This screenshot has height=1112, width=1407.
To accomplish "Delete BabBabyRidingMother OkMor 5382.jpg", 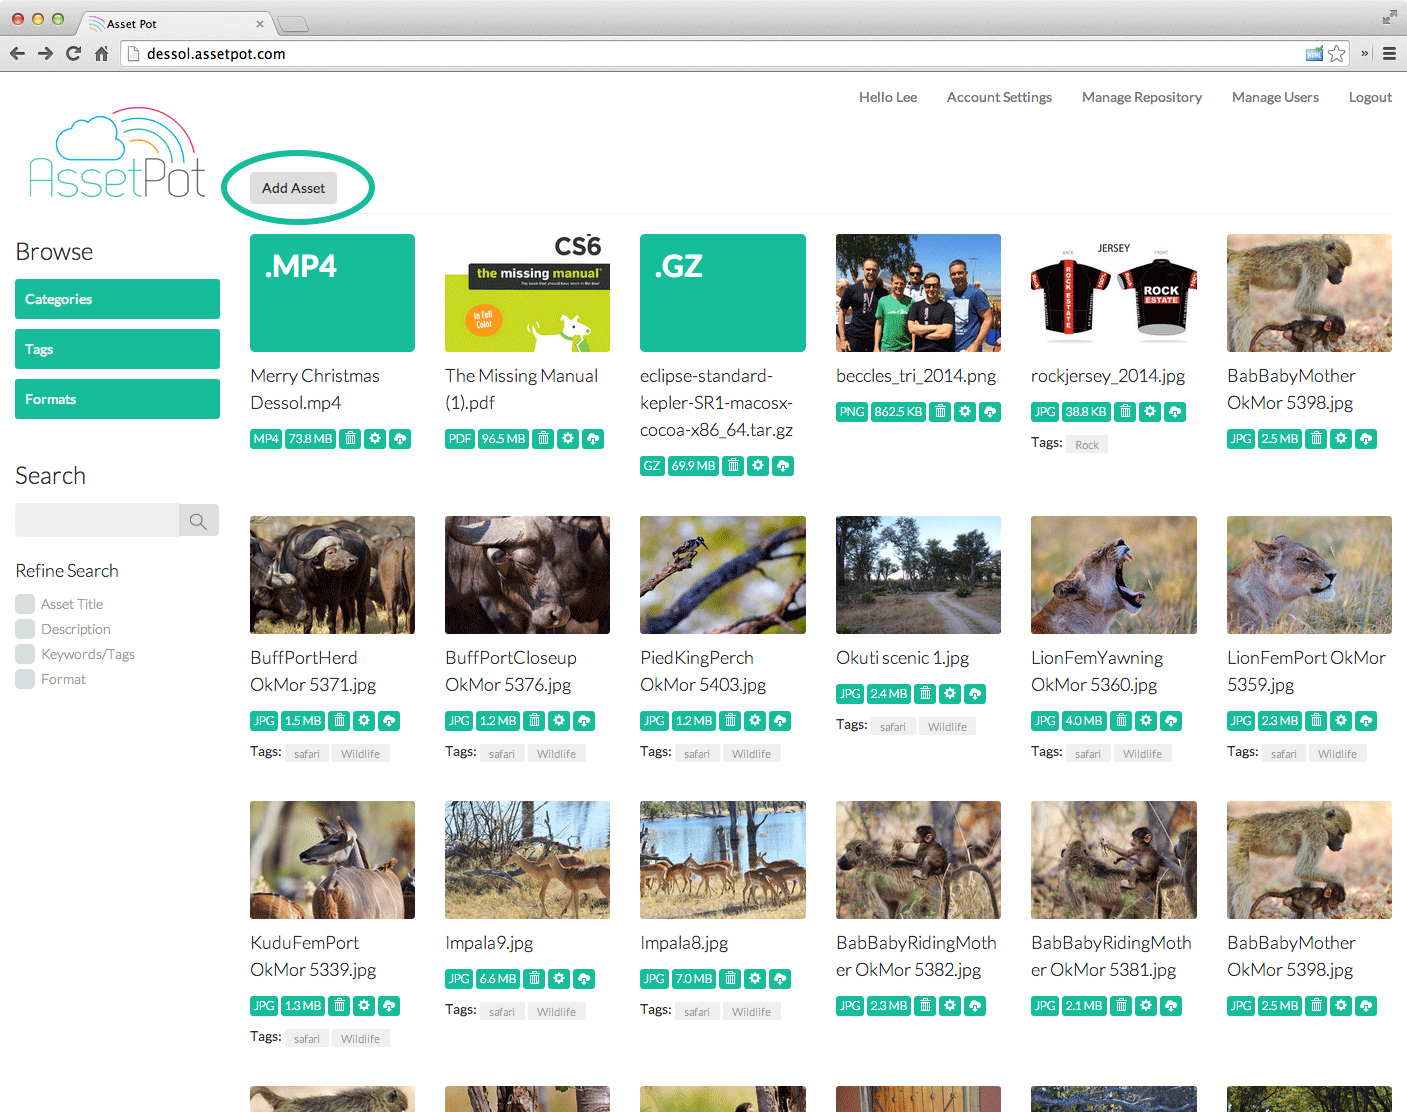I will (x=926, y=1006).
